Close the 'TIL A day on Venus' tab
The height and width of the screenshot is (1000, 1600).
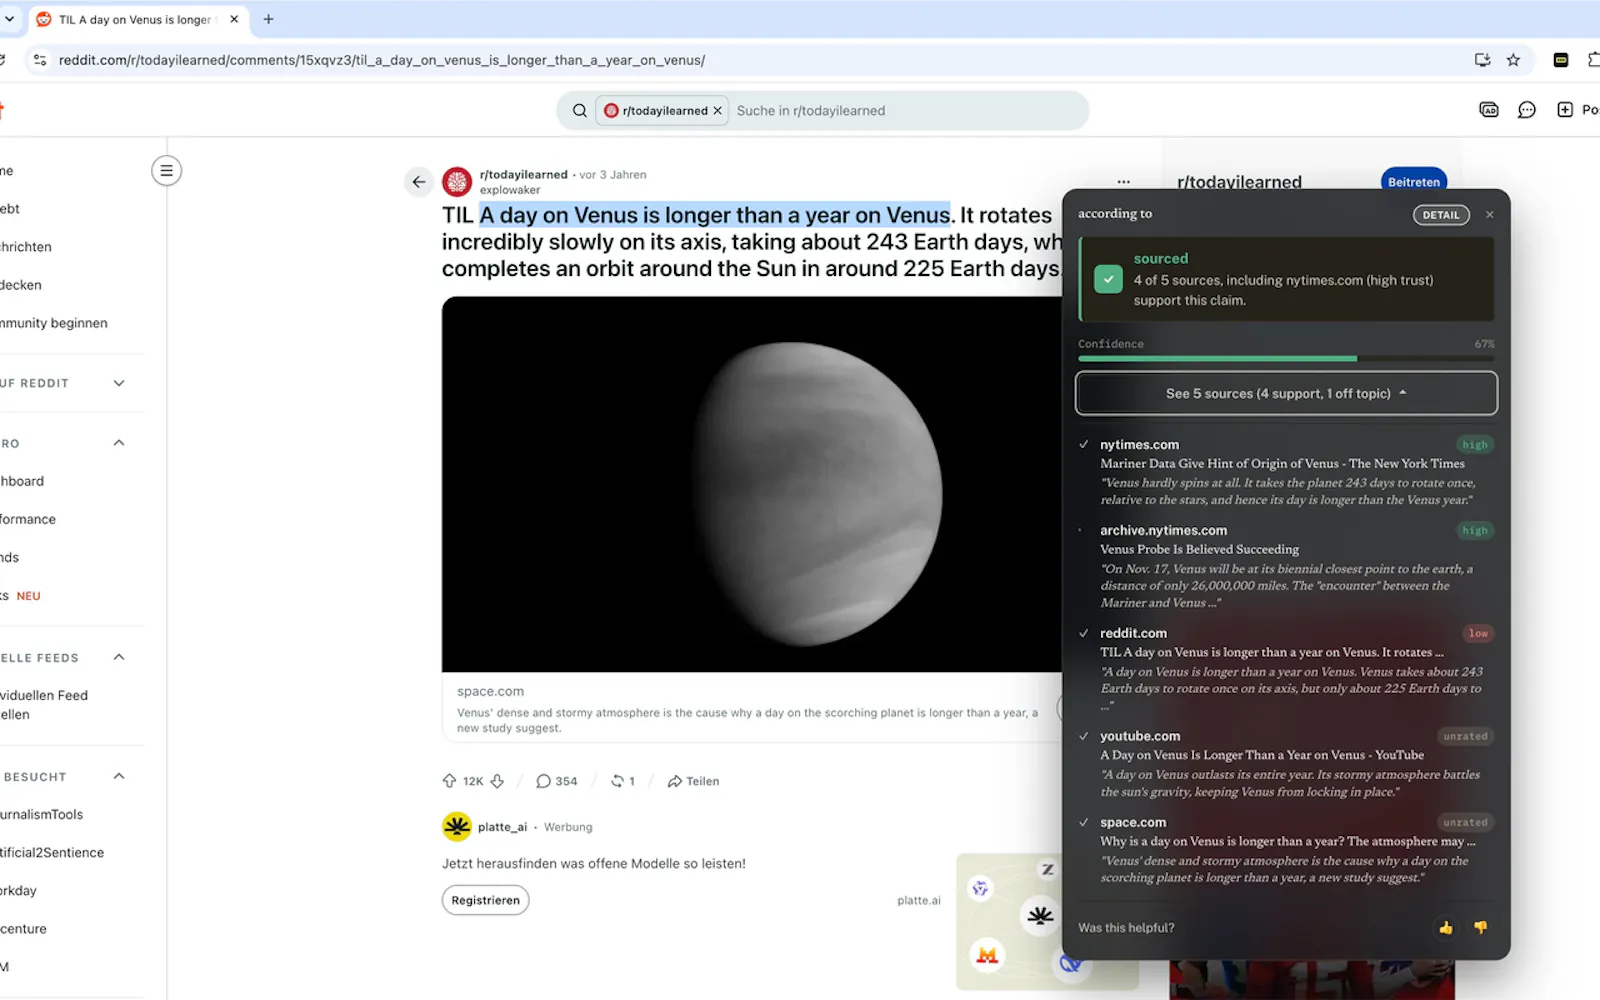point(234,19)
